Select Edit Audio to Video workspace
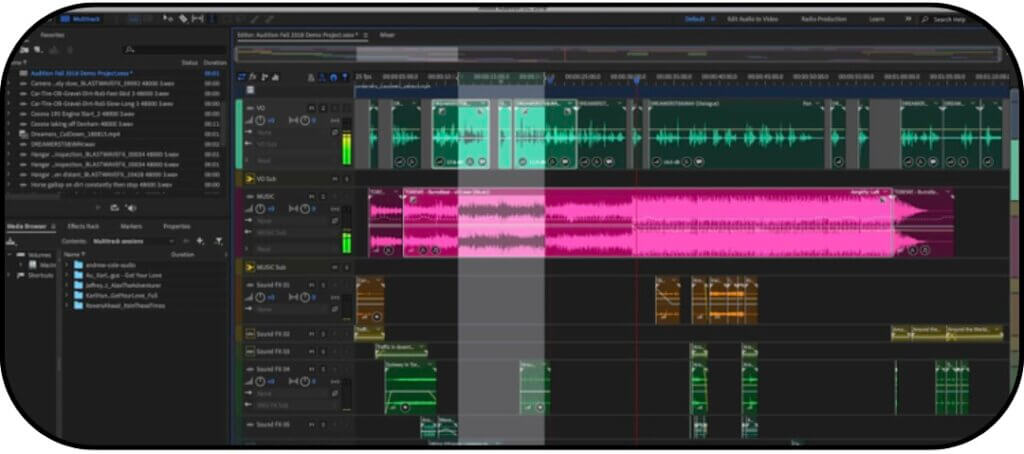The width and height of the screenshot is (1024, 454). [752, 19]
